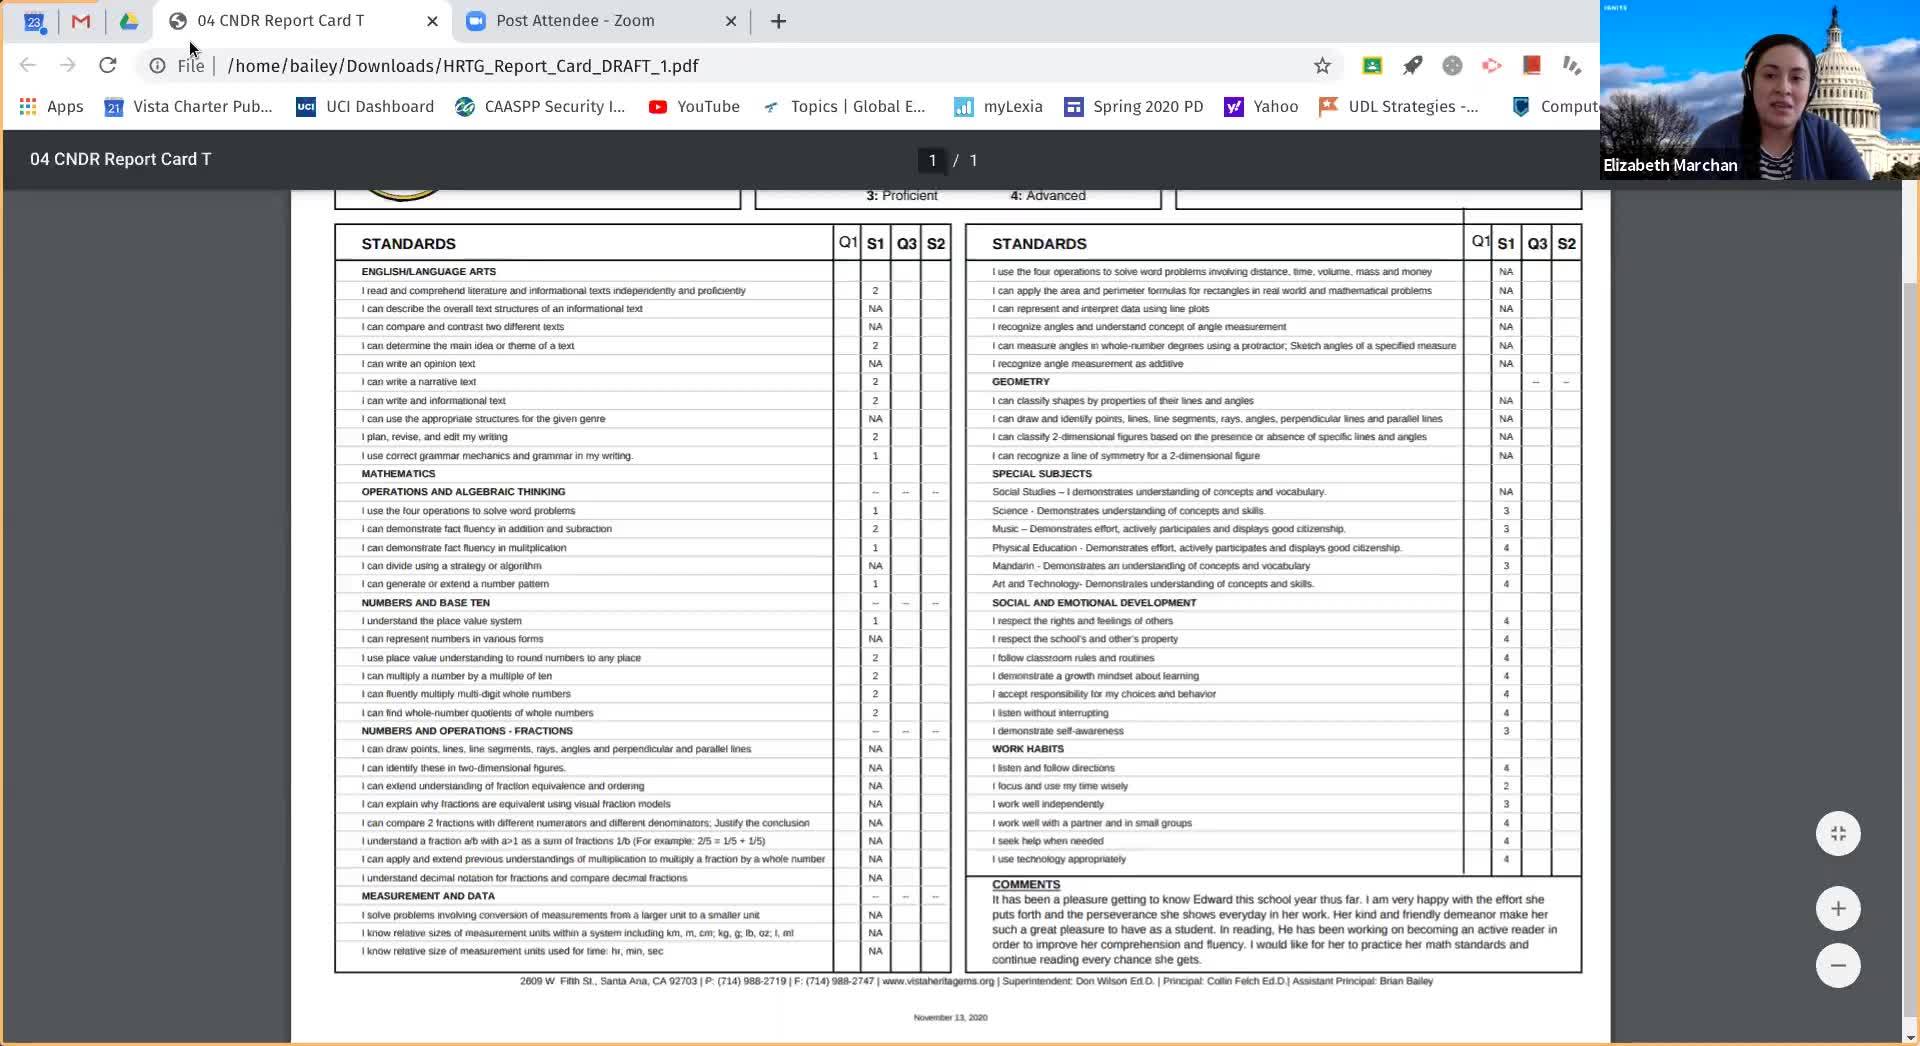The height and width of the screenshot is (1046, 1920).
Task: Open the myLexia bookmark
Action: click(998, 106)
